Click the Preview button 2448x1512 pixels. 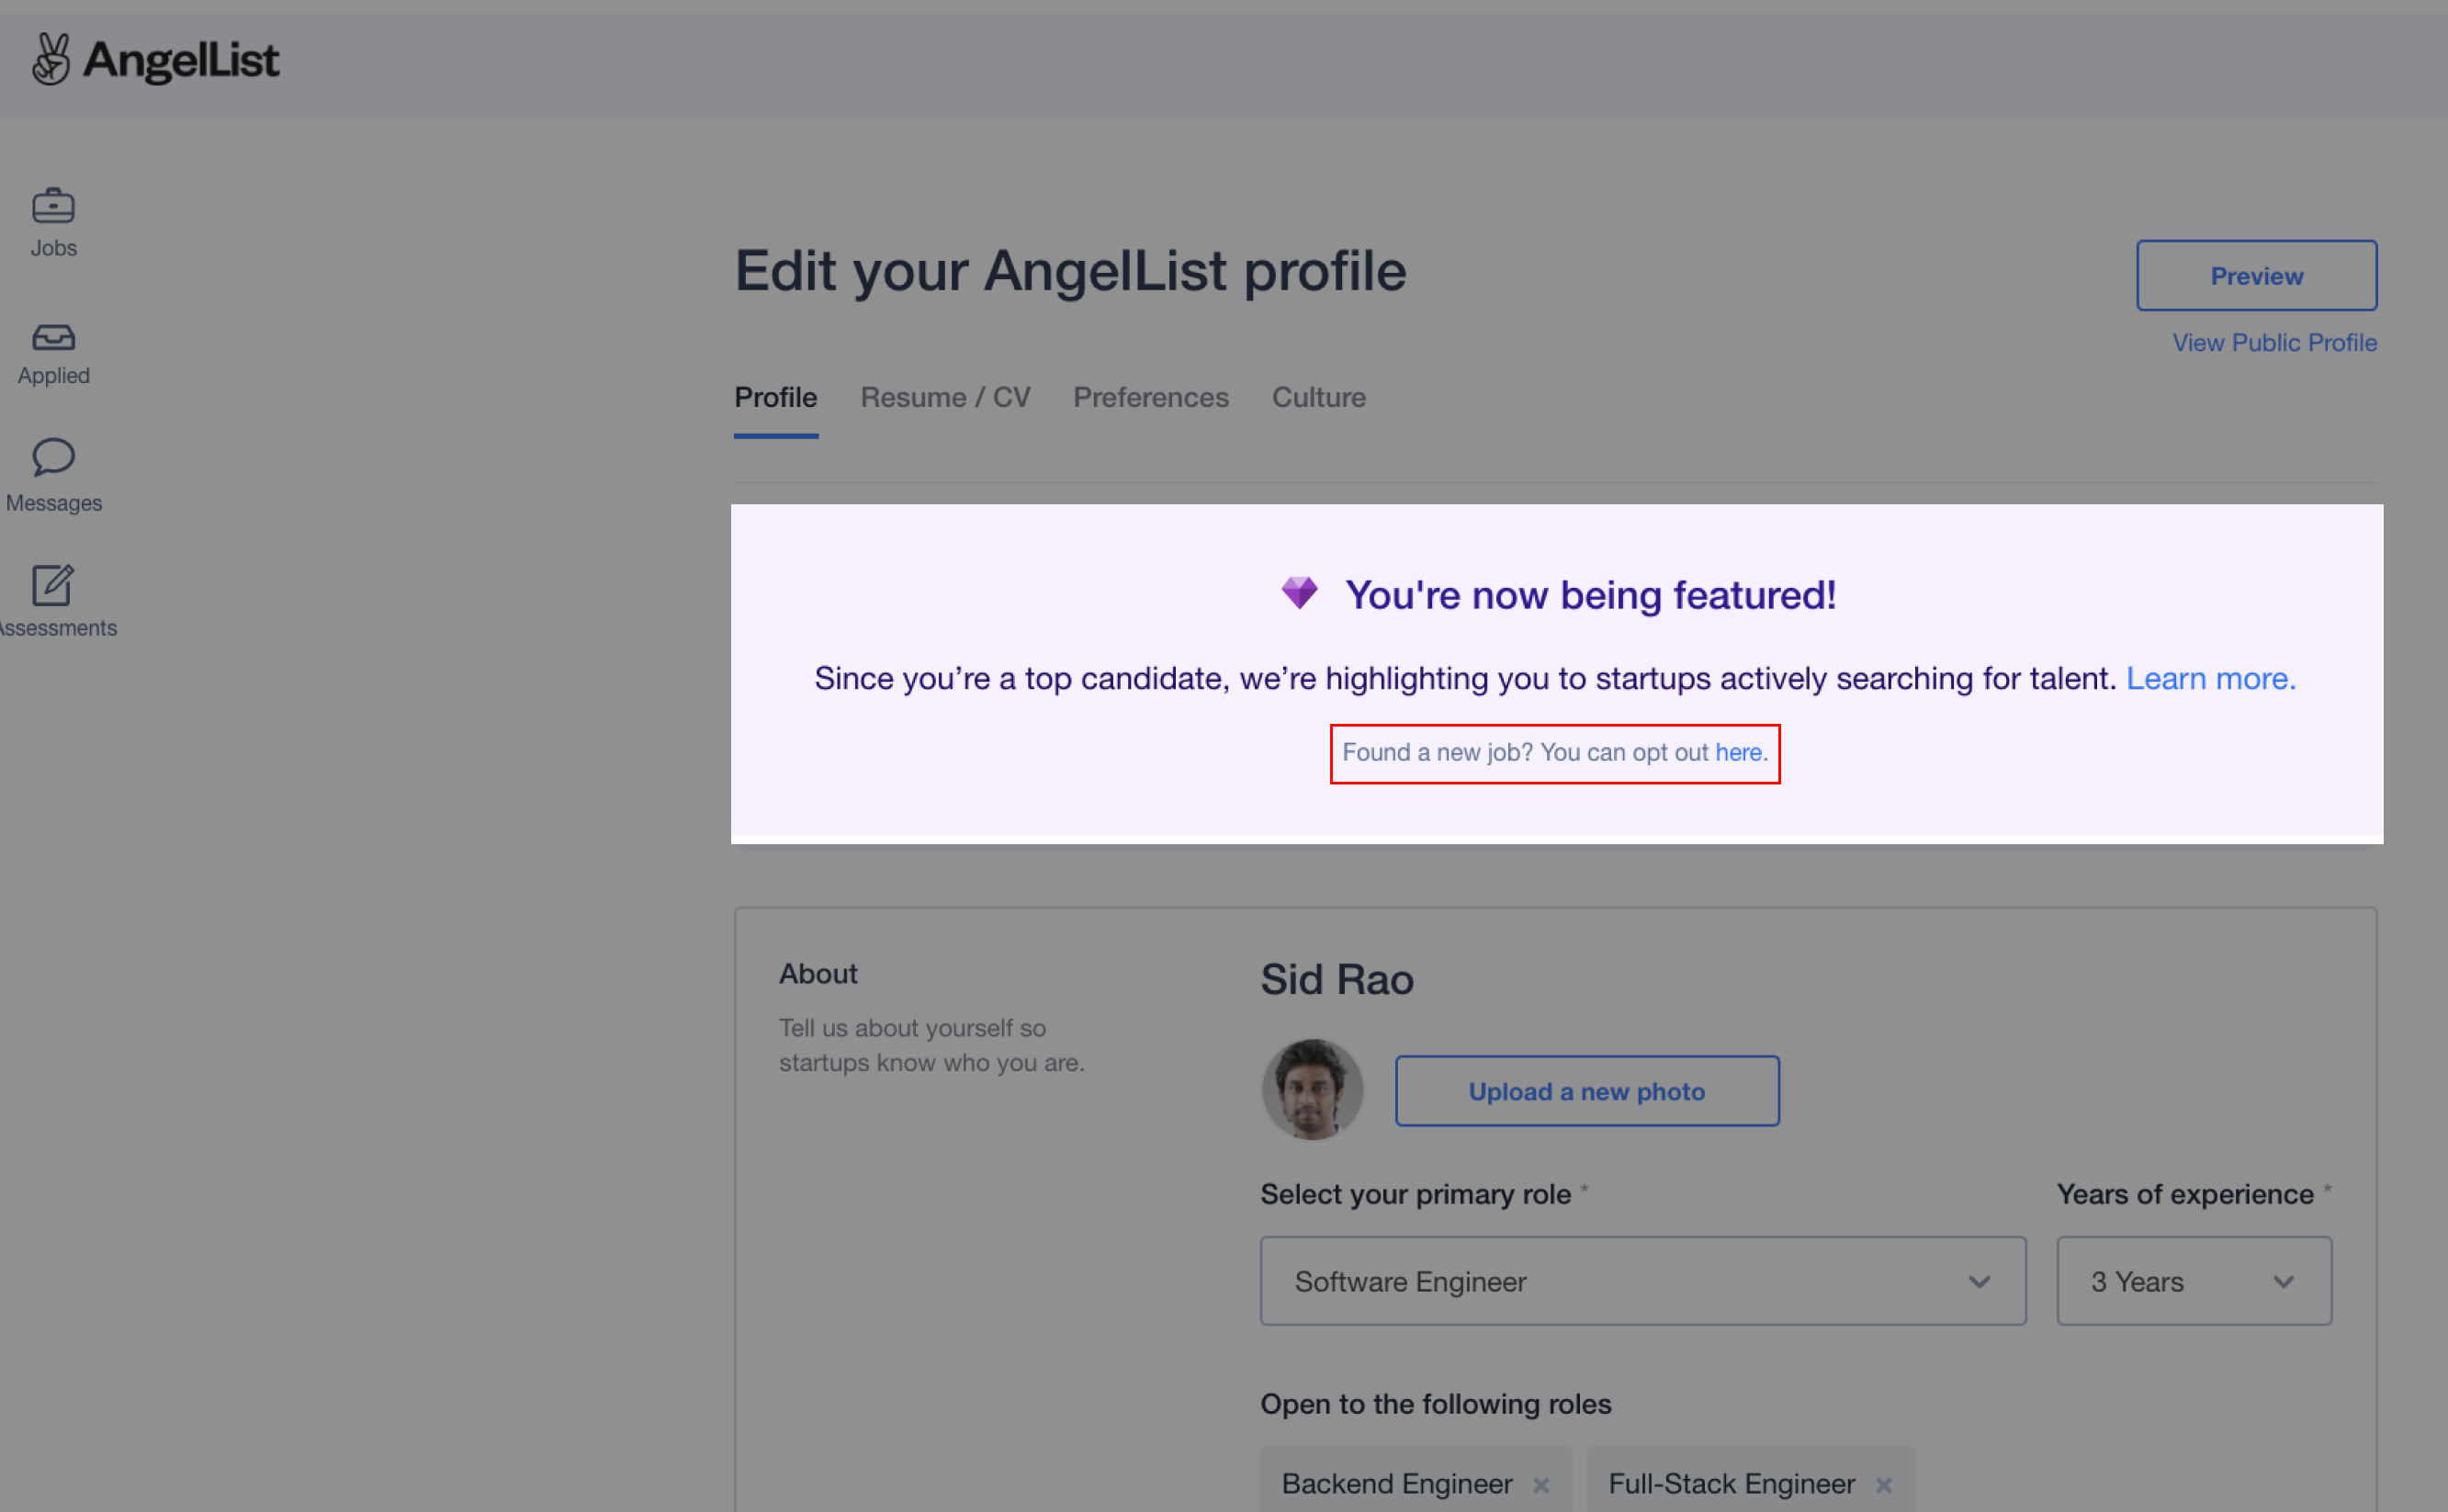(2256, 275)
